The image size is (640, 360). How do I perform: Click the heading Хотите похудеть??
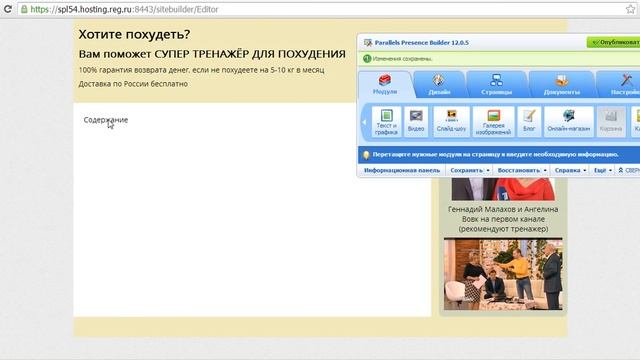click(134, 34)
